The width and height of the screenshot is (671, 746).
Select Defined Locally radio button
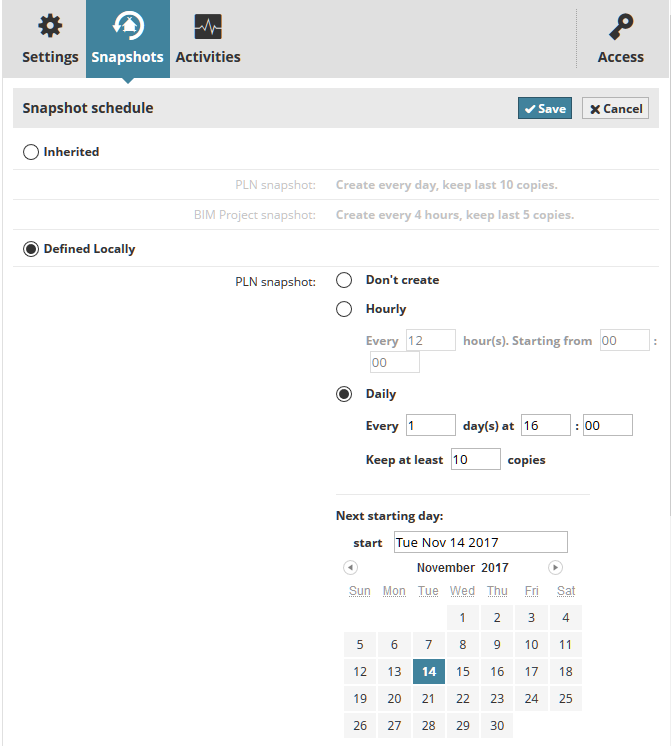pyautogui.click(x=31, y=249)
